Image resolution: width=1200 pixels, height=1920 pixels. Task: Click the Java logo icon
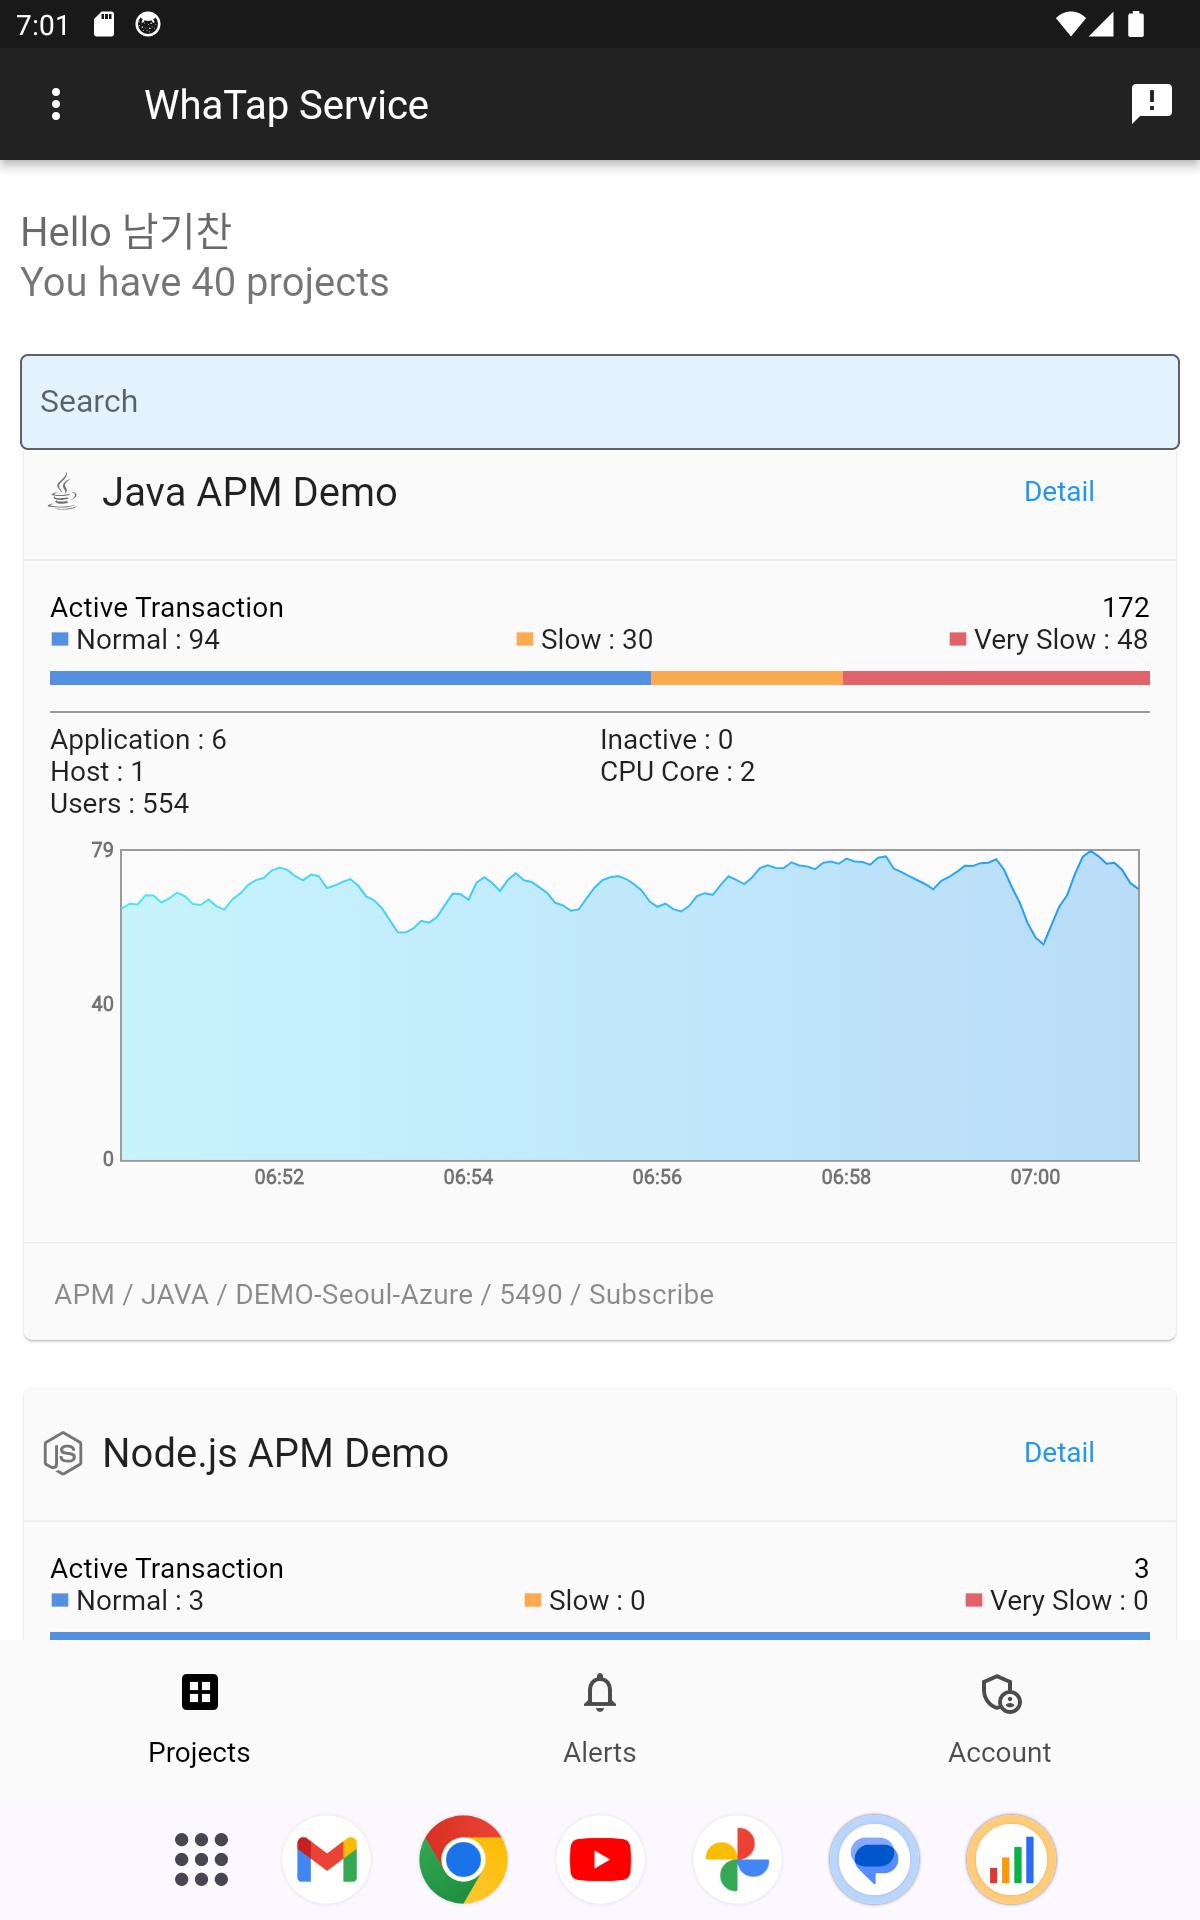click(63, 492)
